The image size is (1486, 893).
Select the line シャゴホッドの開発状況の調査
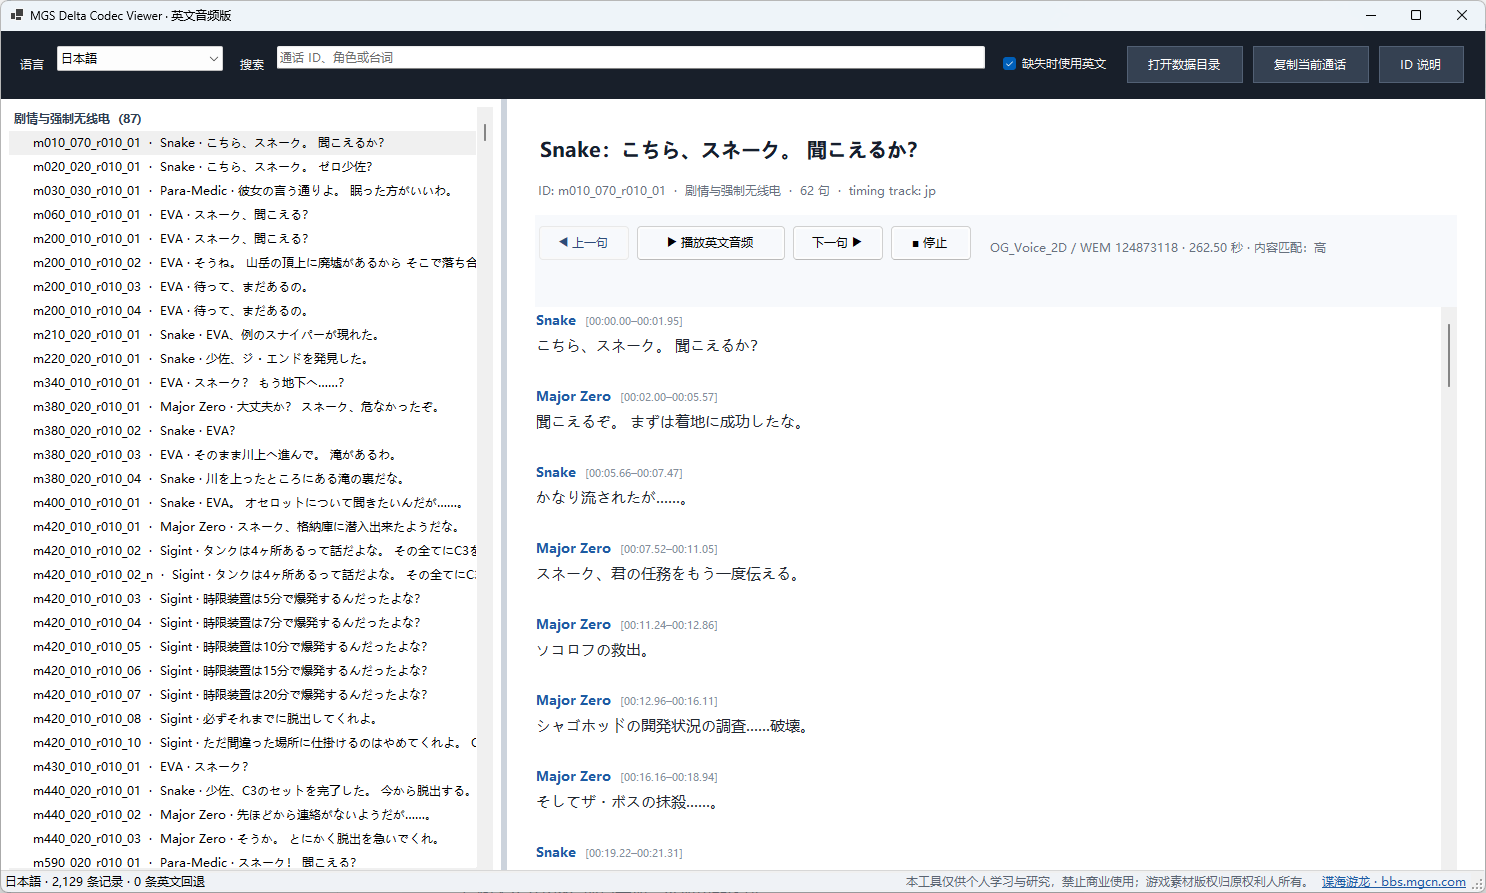click(672, 726)
